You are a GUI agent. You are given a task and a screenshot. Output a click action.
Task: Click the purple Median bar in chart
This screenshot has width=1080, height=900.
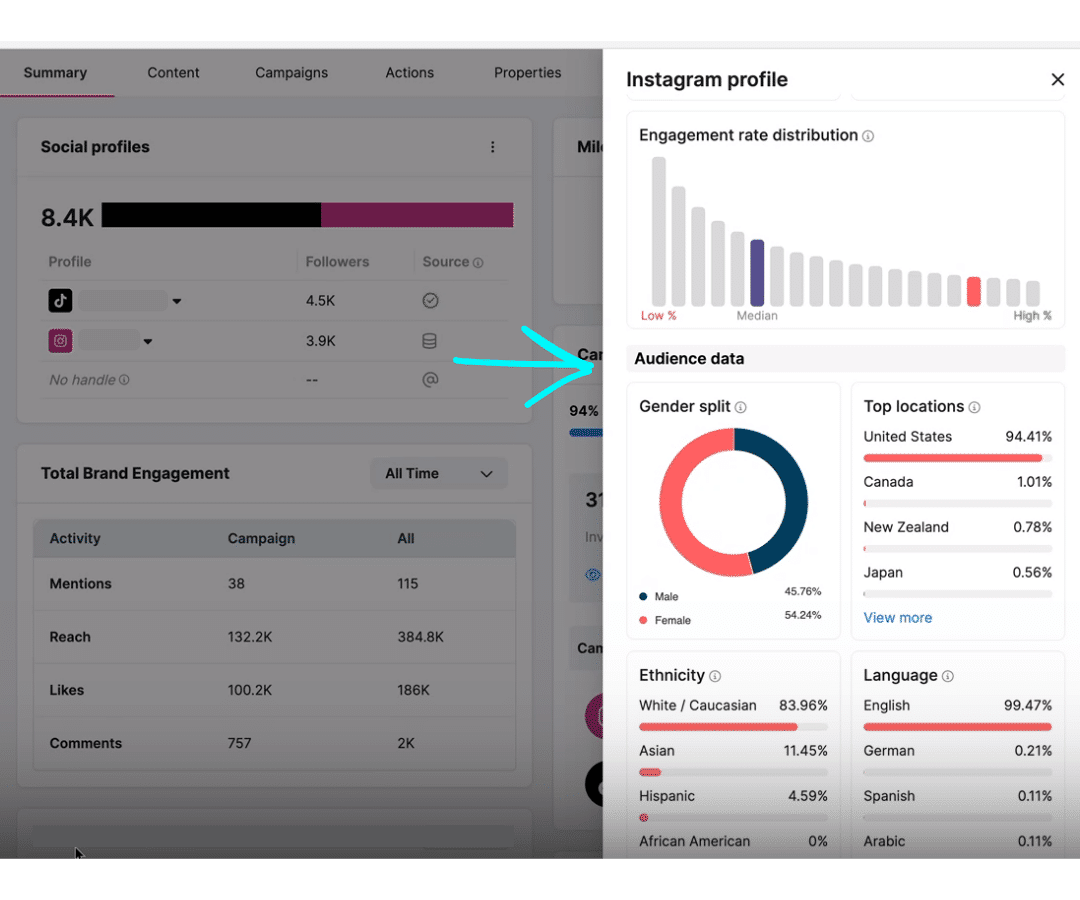tap(757, 273)
